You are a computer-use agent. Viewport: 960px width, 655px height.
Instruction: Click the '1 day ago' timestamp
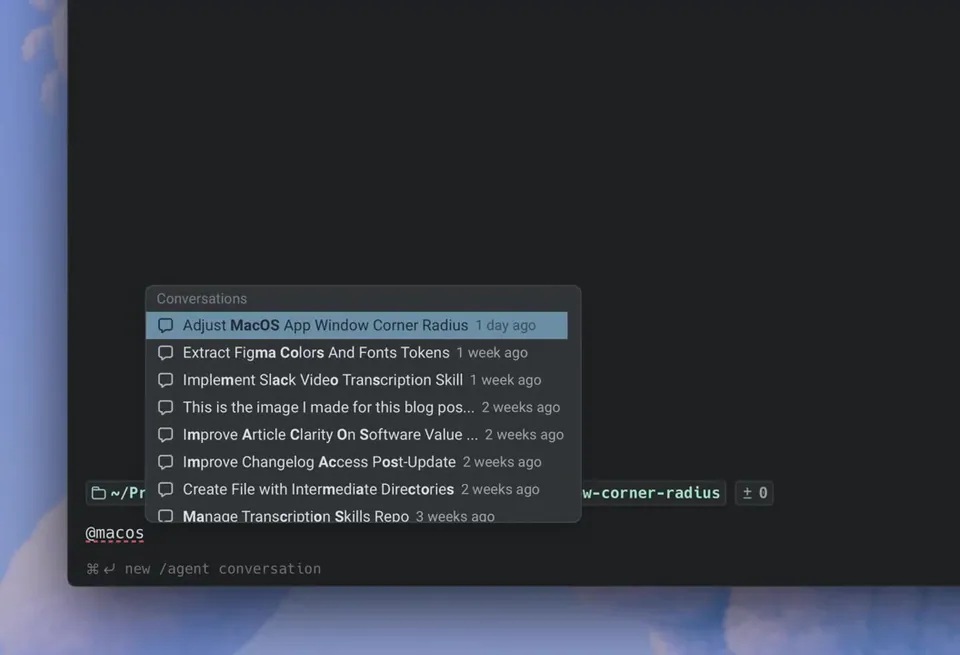[506, 326]
